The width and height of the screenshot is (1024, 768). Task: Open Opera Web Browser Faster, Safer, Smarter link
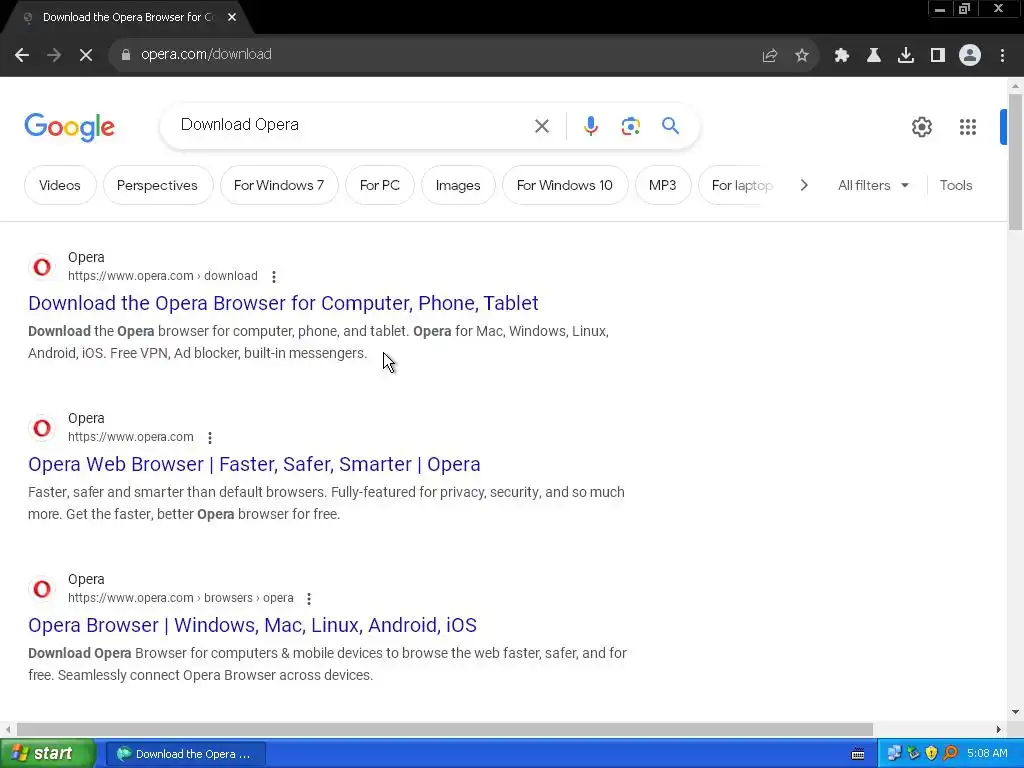pos(254,464)
